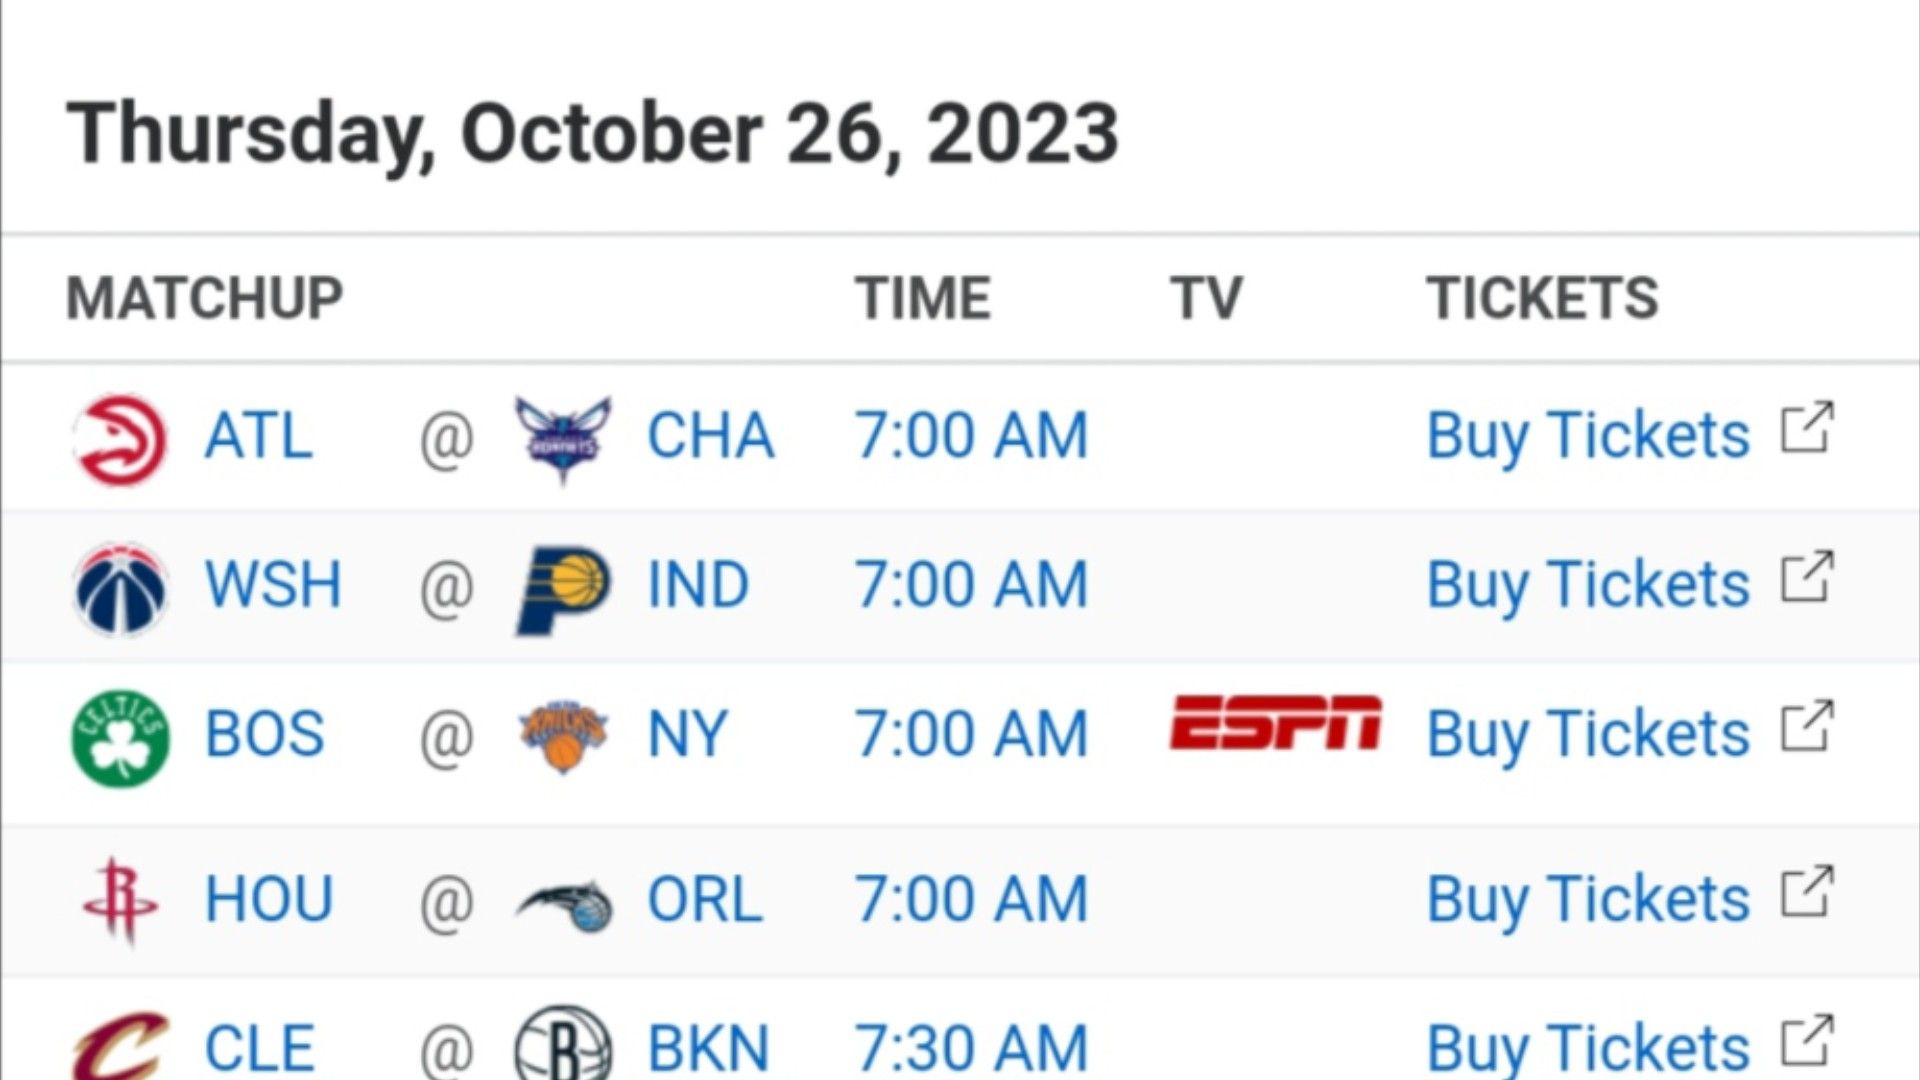Click external link icon for ATL game
Screen dimensions: 1920x1080
(1807, 428)
